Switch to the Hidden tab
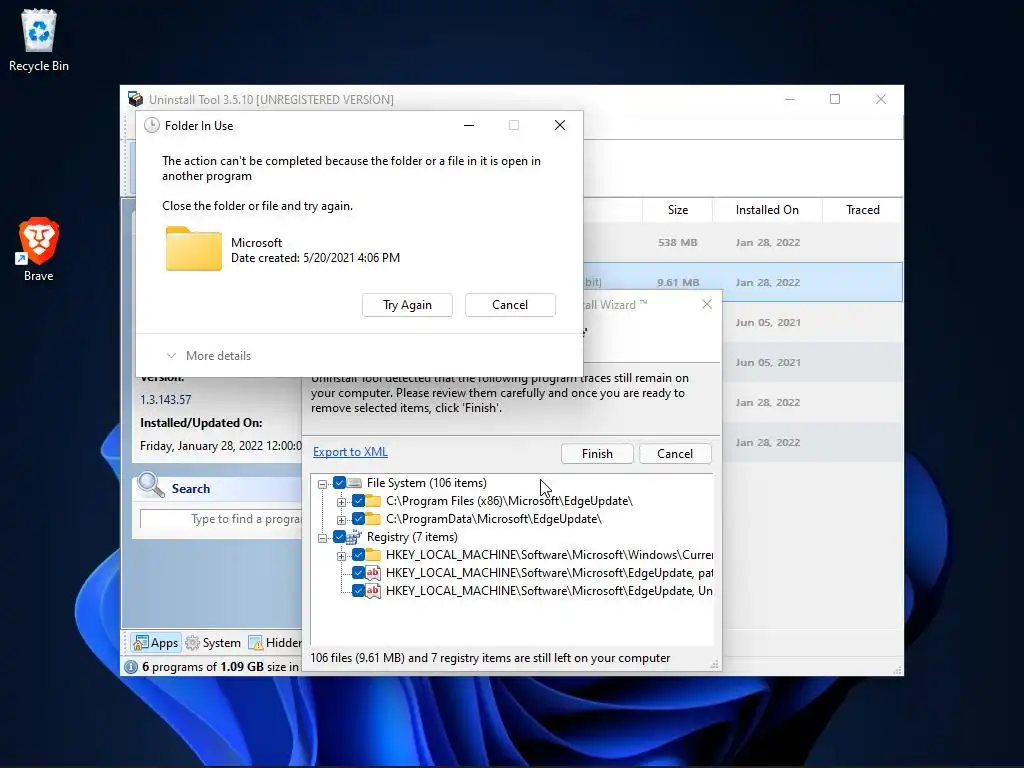Image resolution: width=1024 pixels, height=768 pixels. [275, 643]
